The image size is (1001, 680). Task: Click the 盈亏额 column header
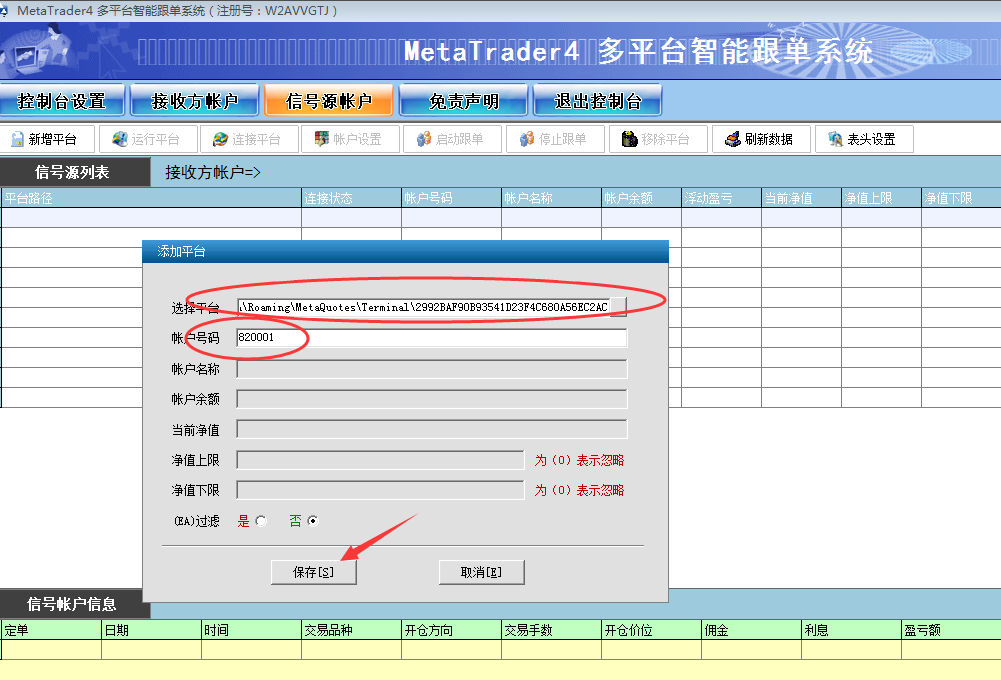[x=951, y=630]
